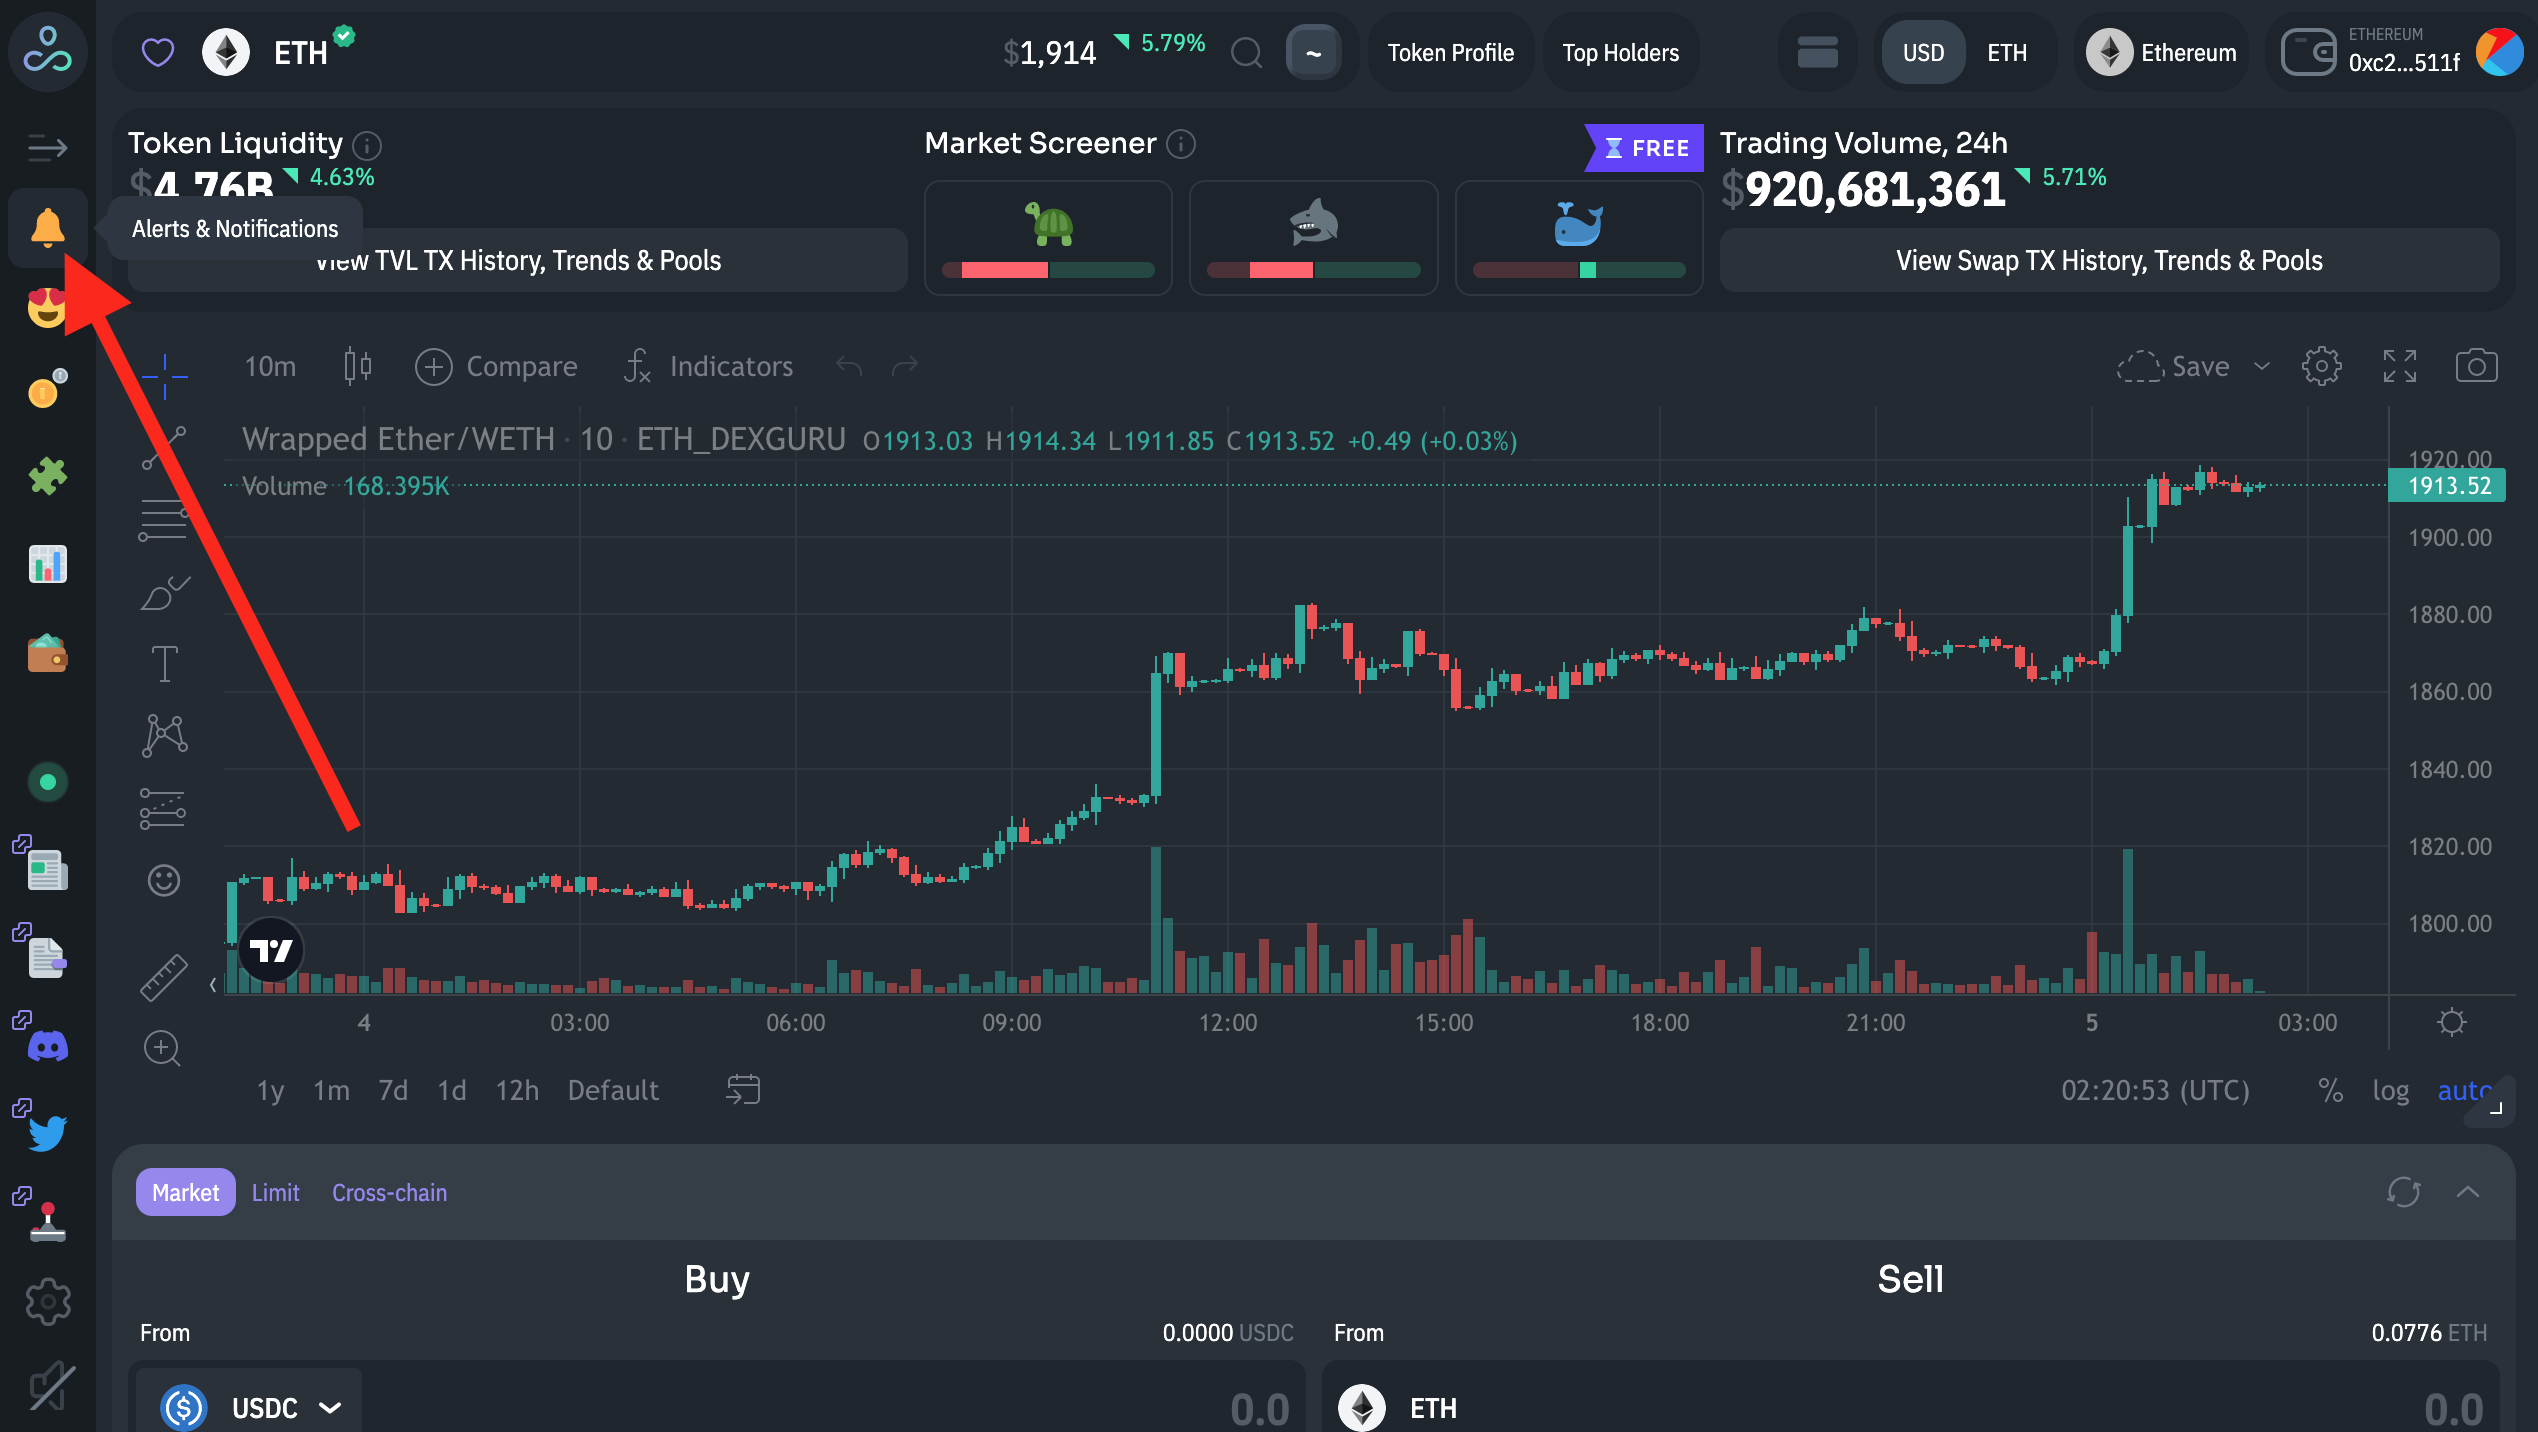2538x1432 pixels.
Task: Toggle log scale on chart
Action: click(x=2390, y=1090)
